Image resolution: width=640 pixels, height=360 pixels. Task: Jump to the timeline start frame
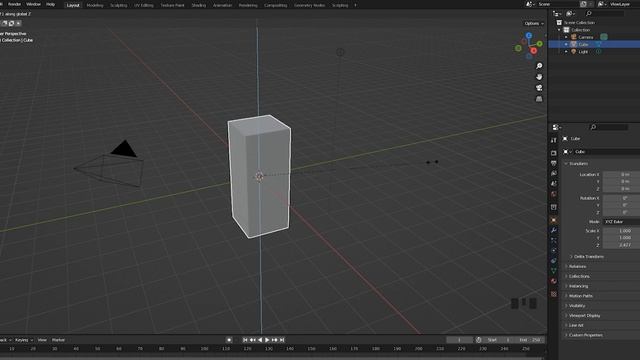(x=245, y=340)
